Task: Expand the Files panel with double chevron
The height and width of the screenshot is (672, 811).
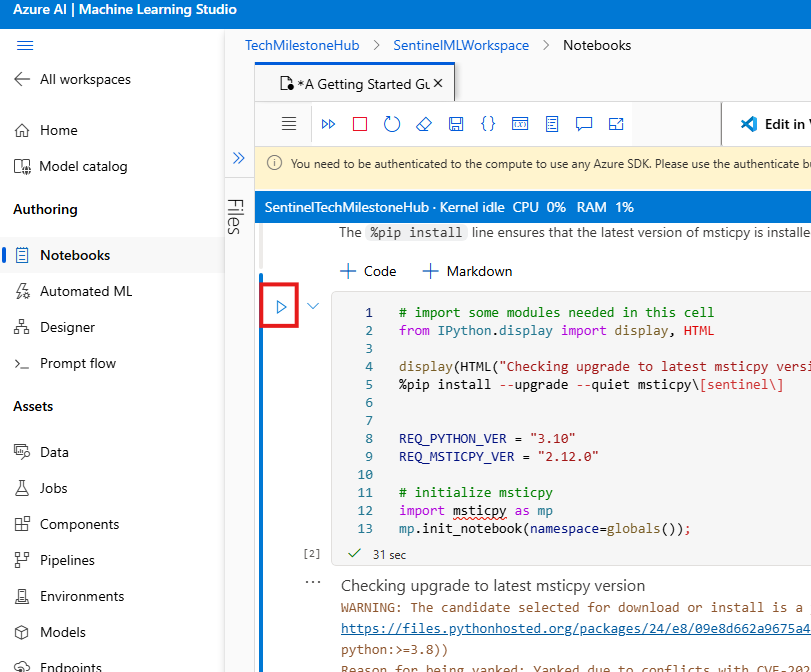Action: coord(238,158)
